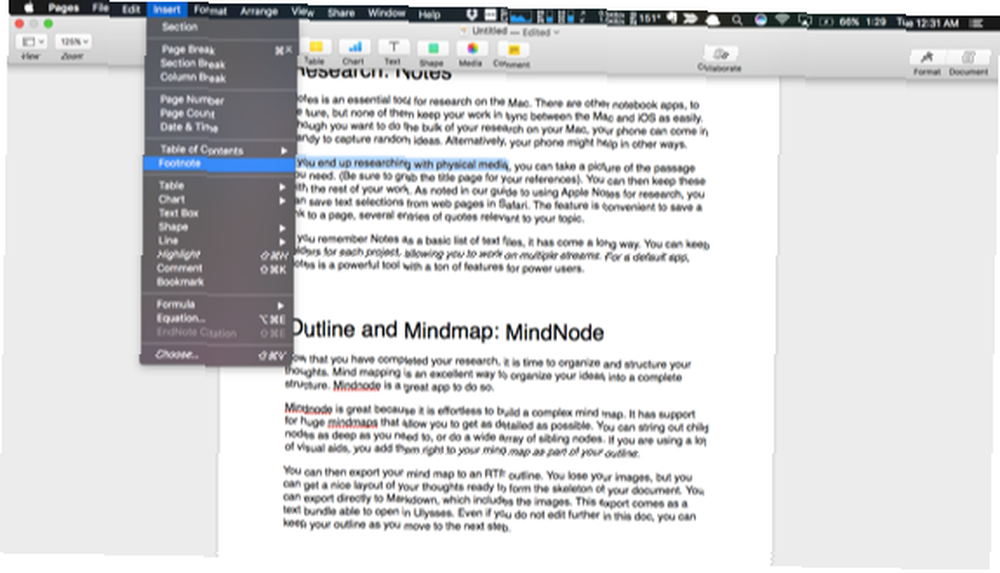Click underlined word mindmaps in document
The image size is (1000, 573).
click(353, 423)
